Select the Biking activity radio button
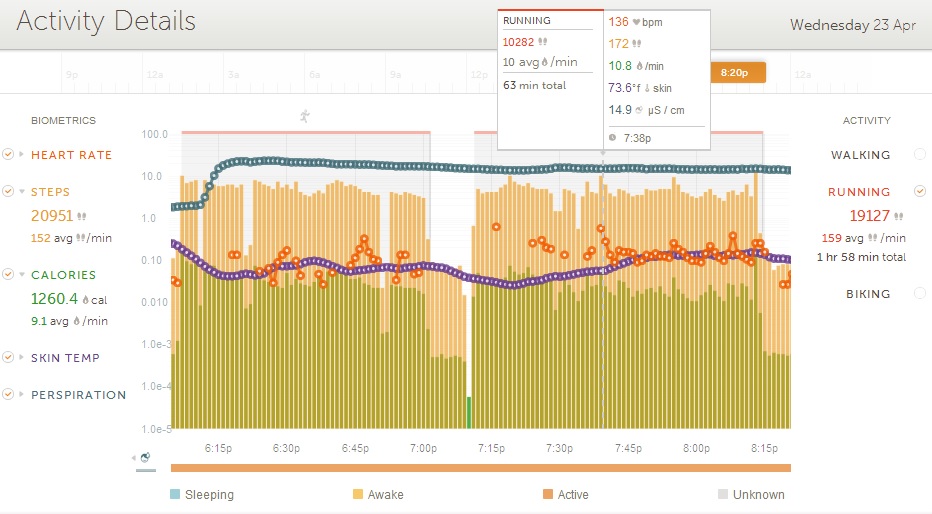Image resolution: width=932 pixels, height=514 pixels. pyautogui.click(x=919, y=294)
